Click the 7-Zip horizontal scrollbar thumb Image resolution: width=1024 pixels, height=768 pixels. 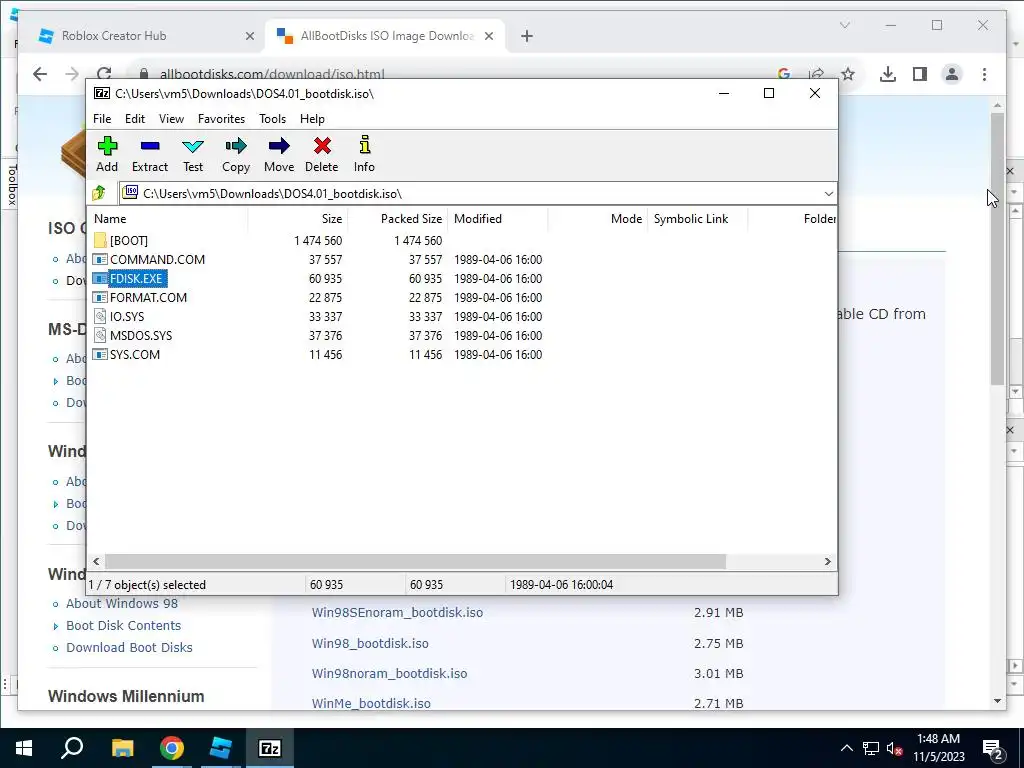[x=415, y=562]
